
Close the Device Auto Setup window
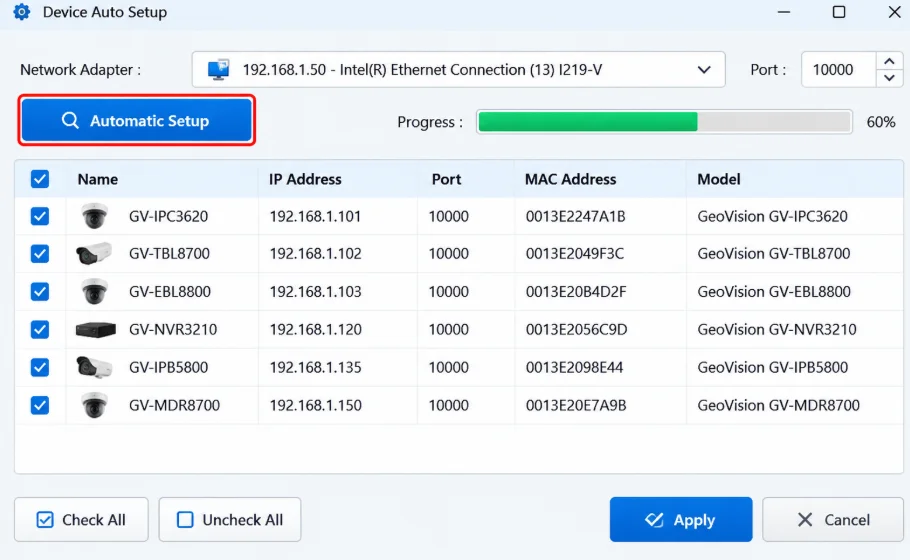point(894,12)
